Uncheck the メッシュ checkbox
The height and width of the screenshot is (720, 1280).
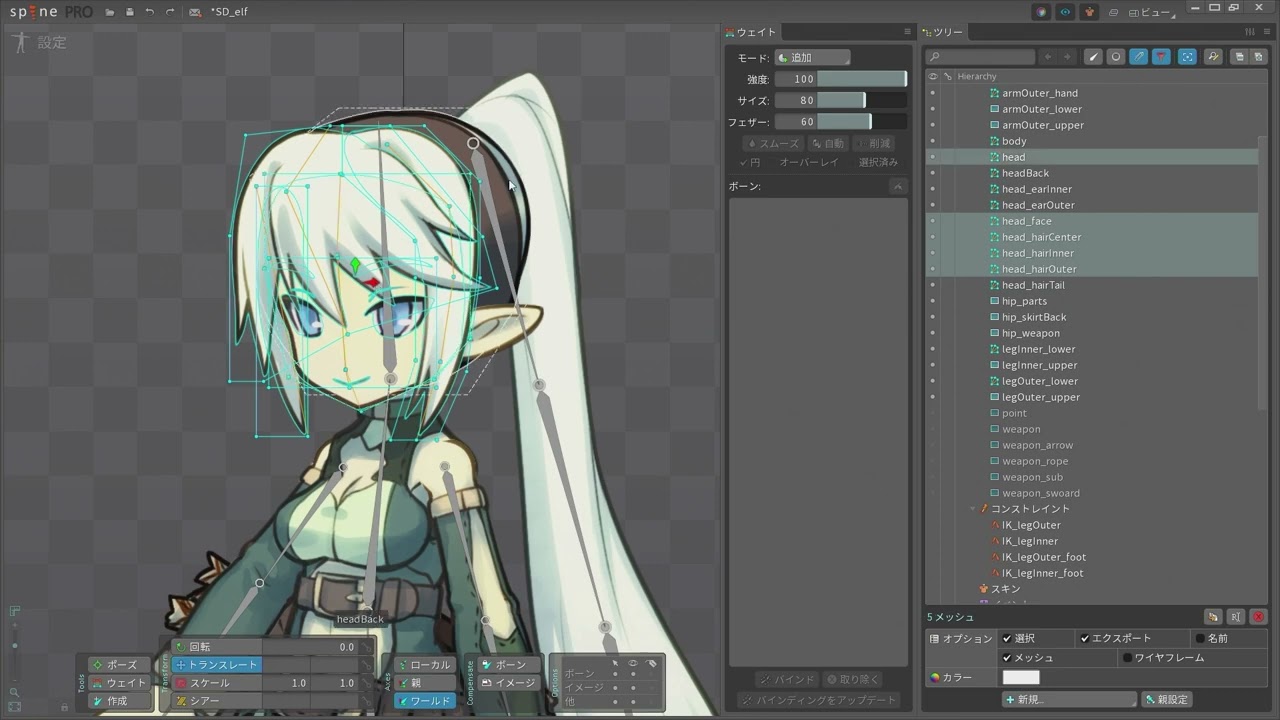click(1007, 658)
